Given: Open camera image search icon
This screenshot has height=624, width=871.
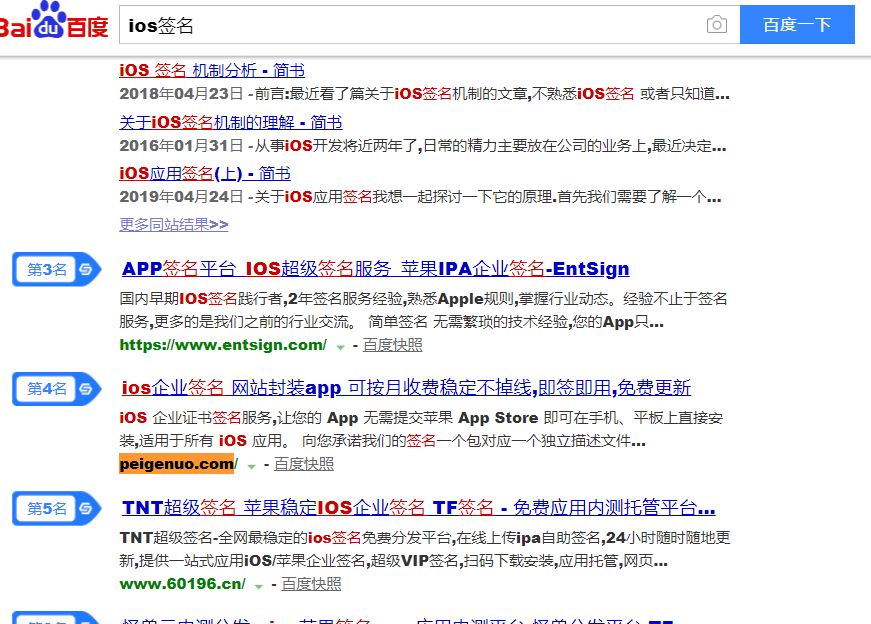Looking at the screenshot, I should pyautogui.click(x=717, y=25).
